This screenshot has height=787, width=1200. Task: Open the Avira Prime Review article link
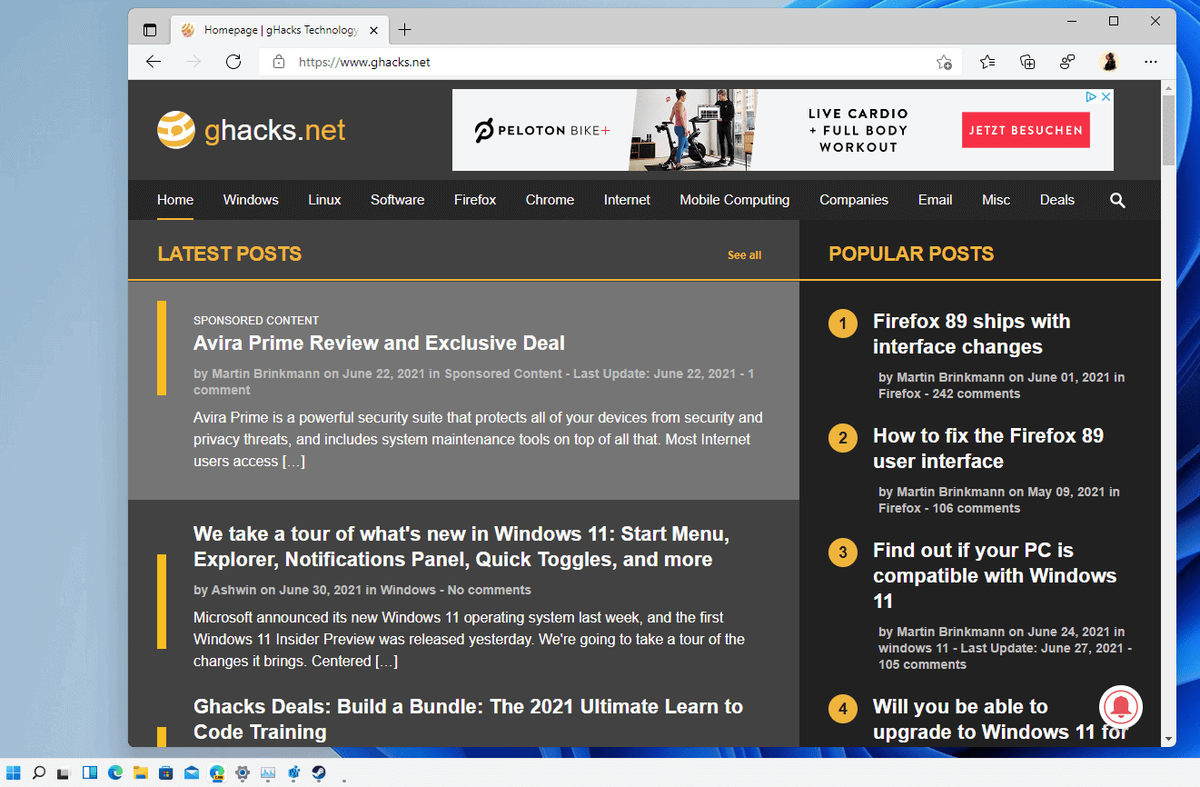(x=379, y=343)
